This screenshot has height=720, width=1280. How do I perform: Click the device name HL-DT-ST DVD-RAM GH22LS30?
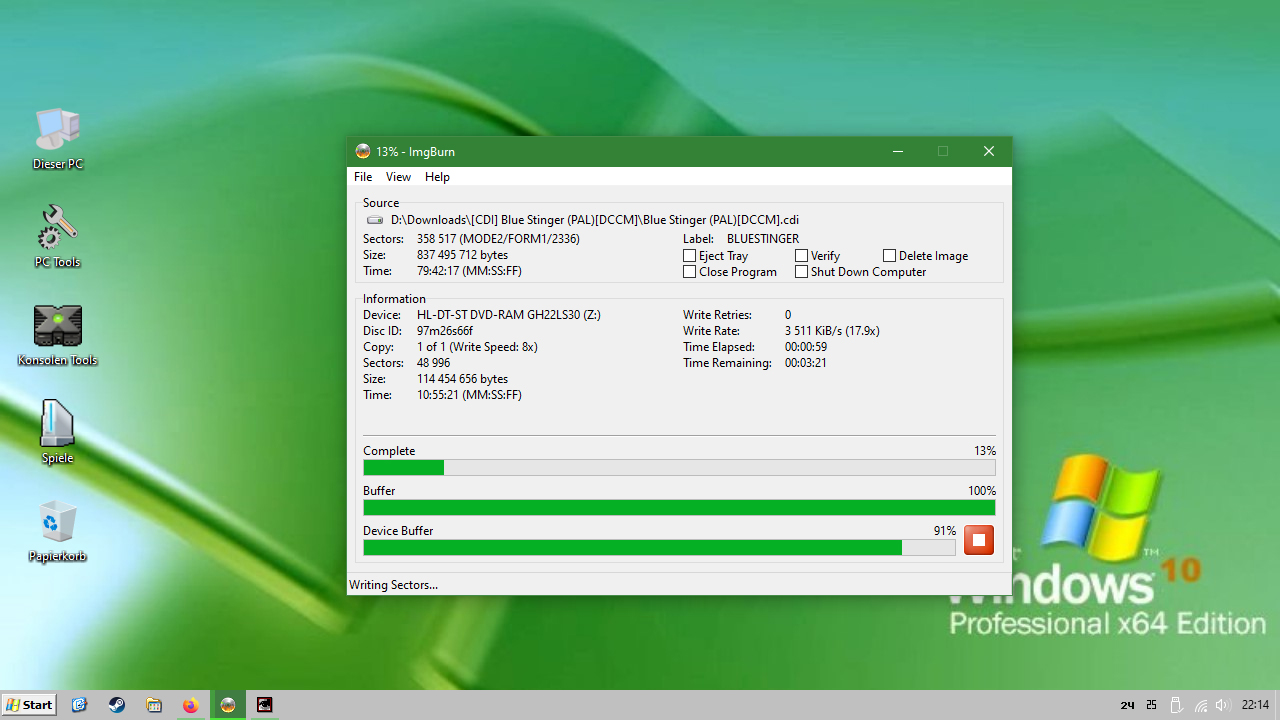[509, 315]
